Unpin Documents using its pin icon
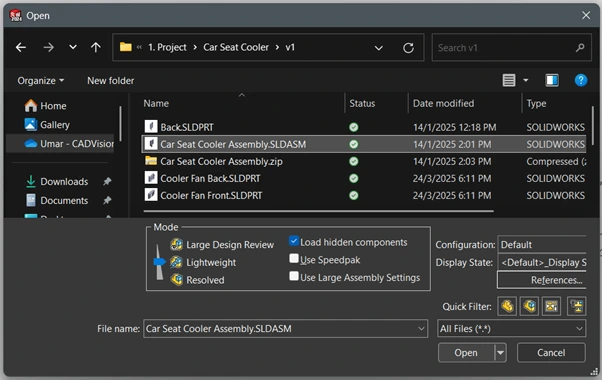602x380 pixels. tap(107, 200)
